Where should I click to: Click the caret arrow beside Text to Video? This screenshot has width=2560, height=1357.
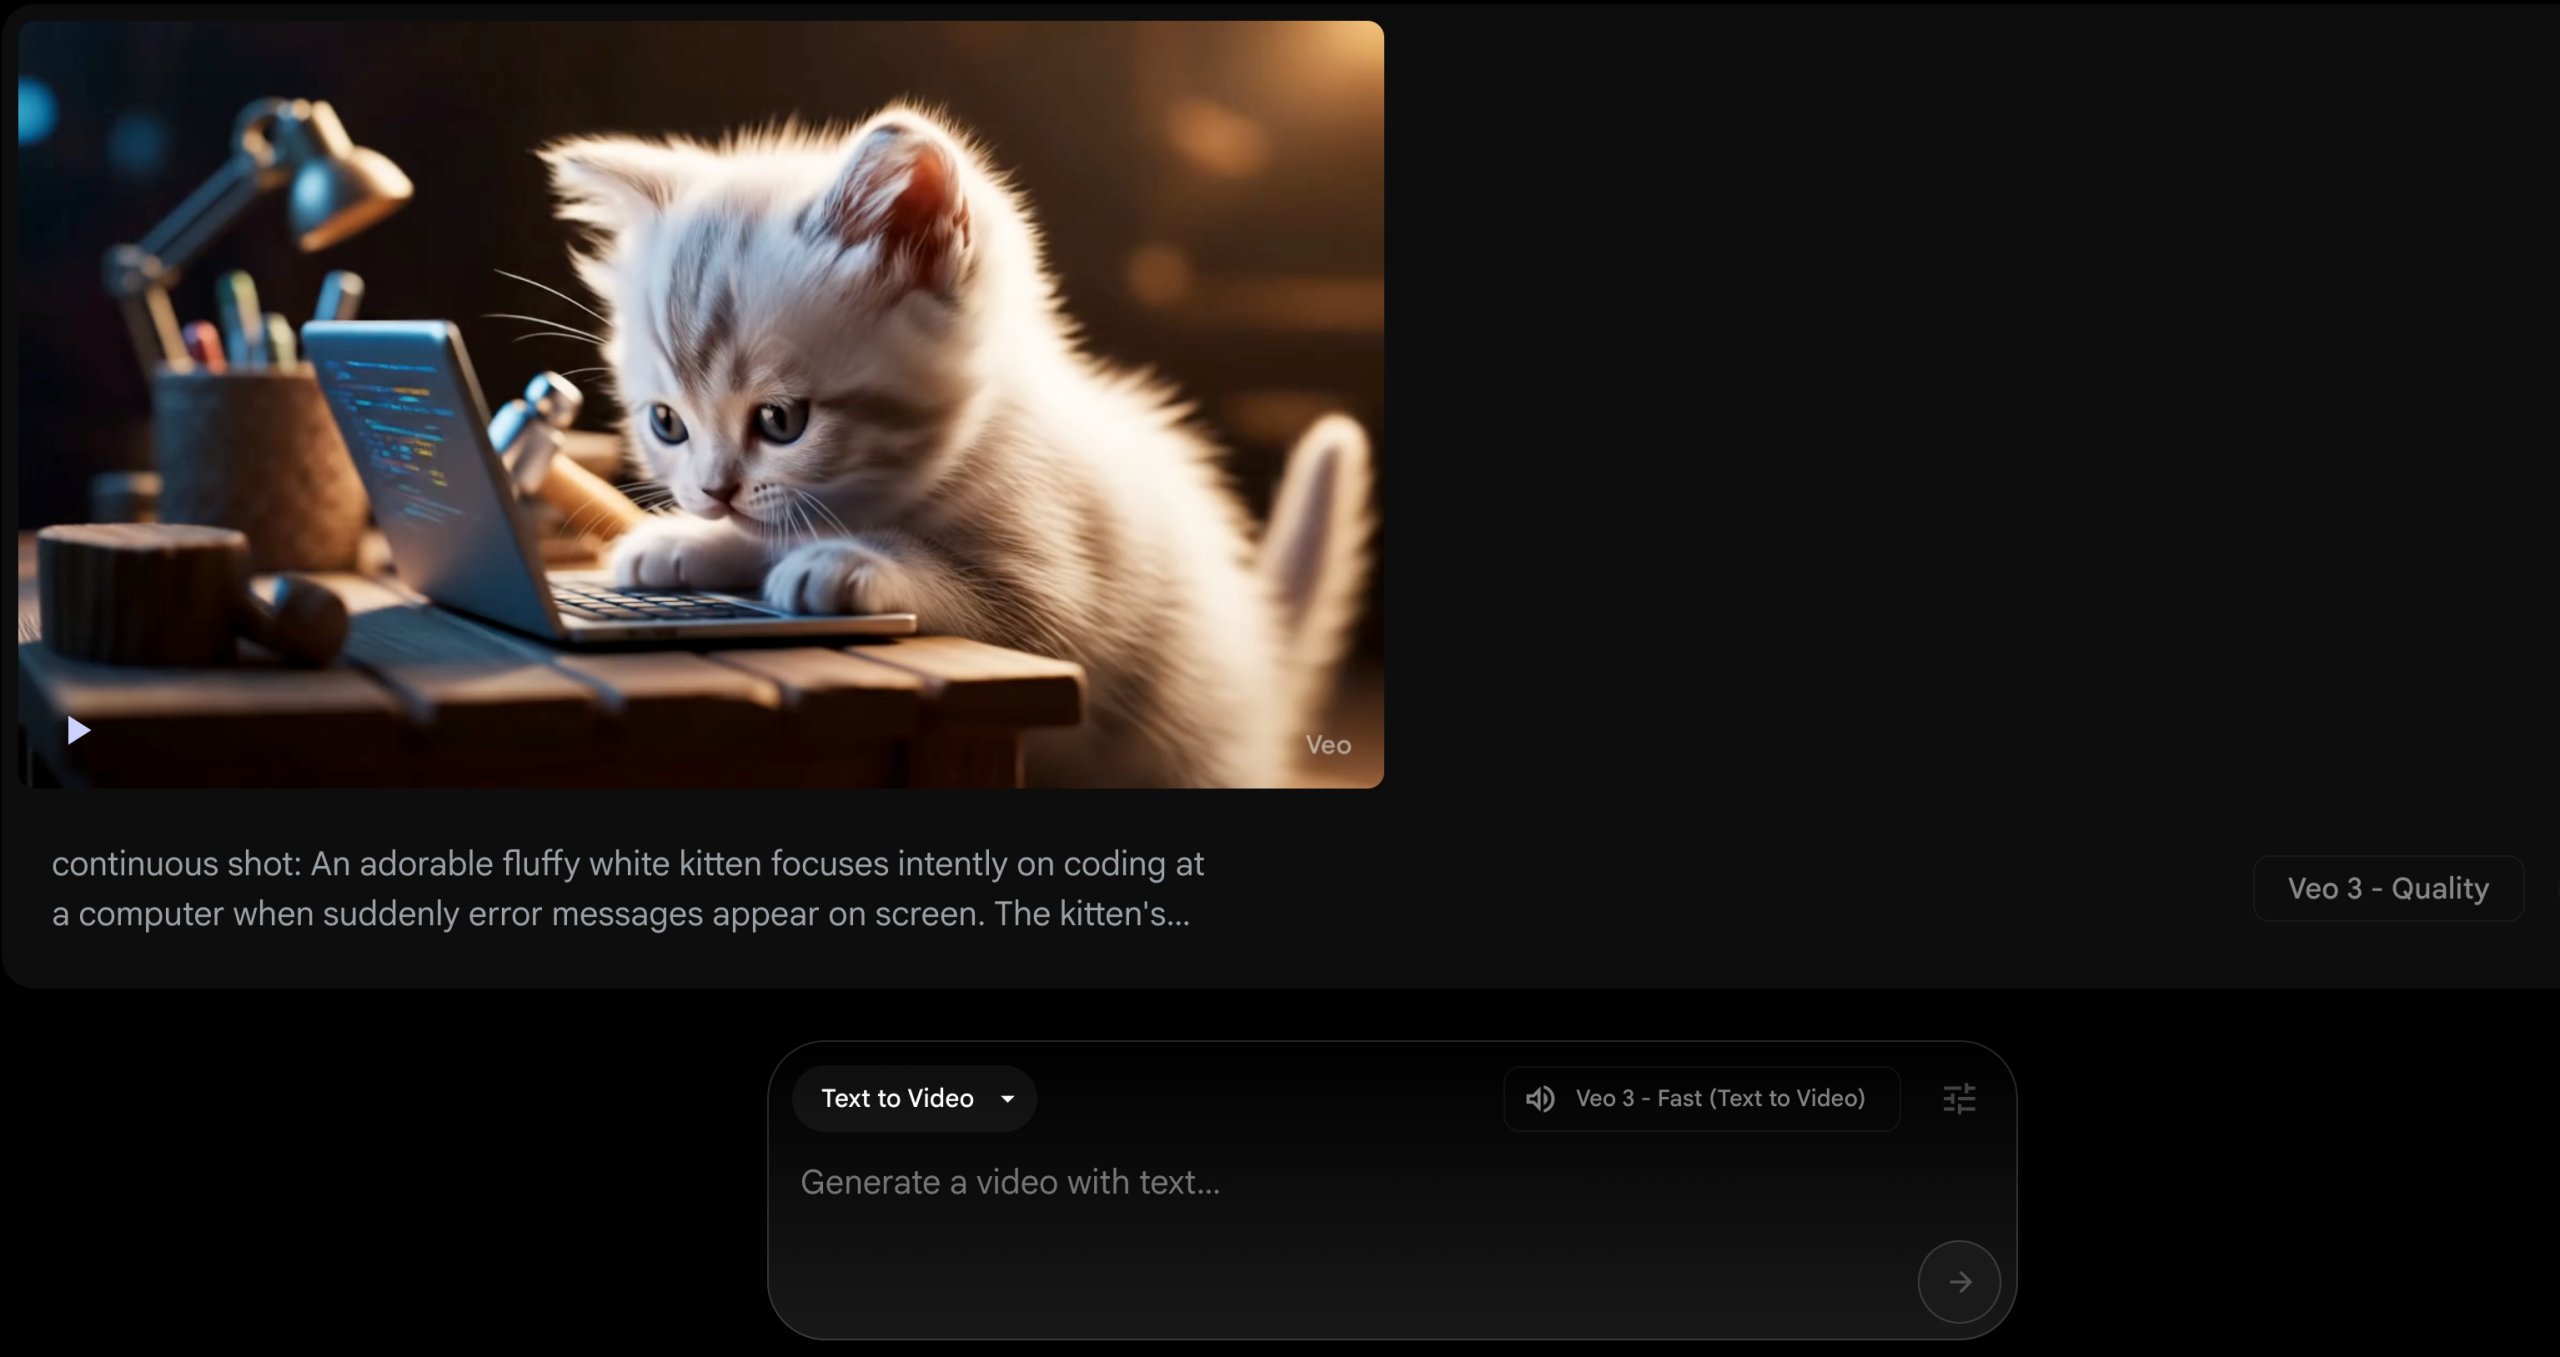point(1007,1099)
